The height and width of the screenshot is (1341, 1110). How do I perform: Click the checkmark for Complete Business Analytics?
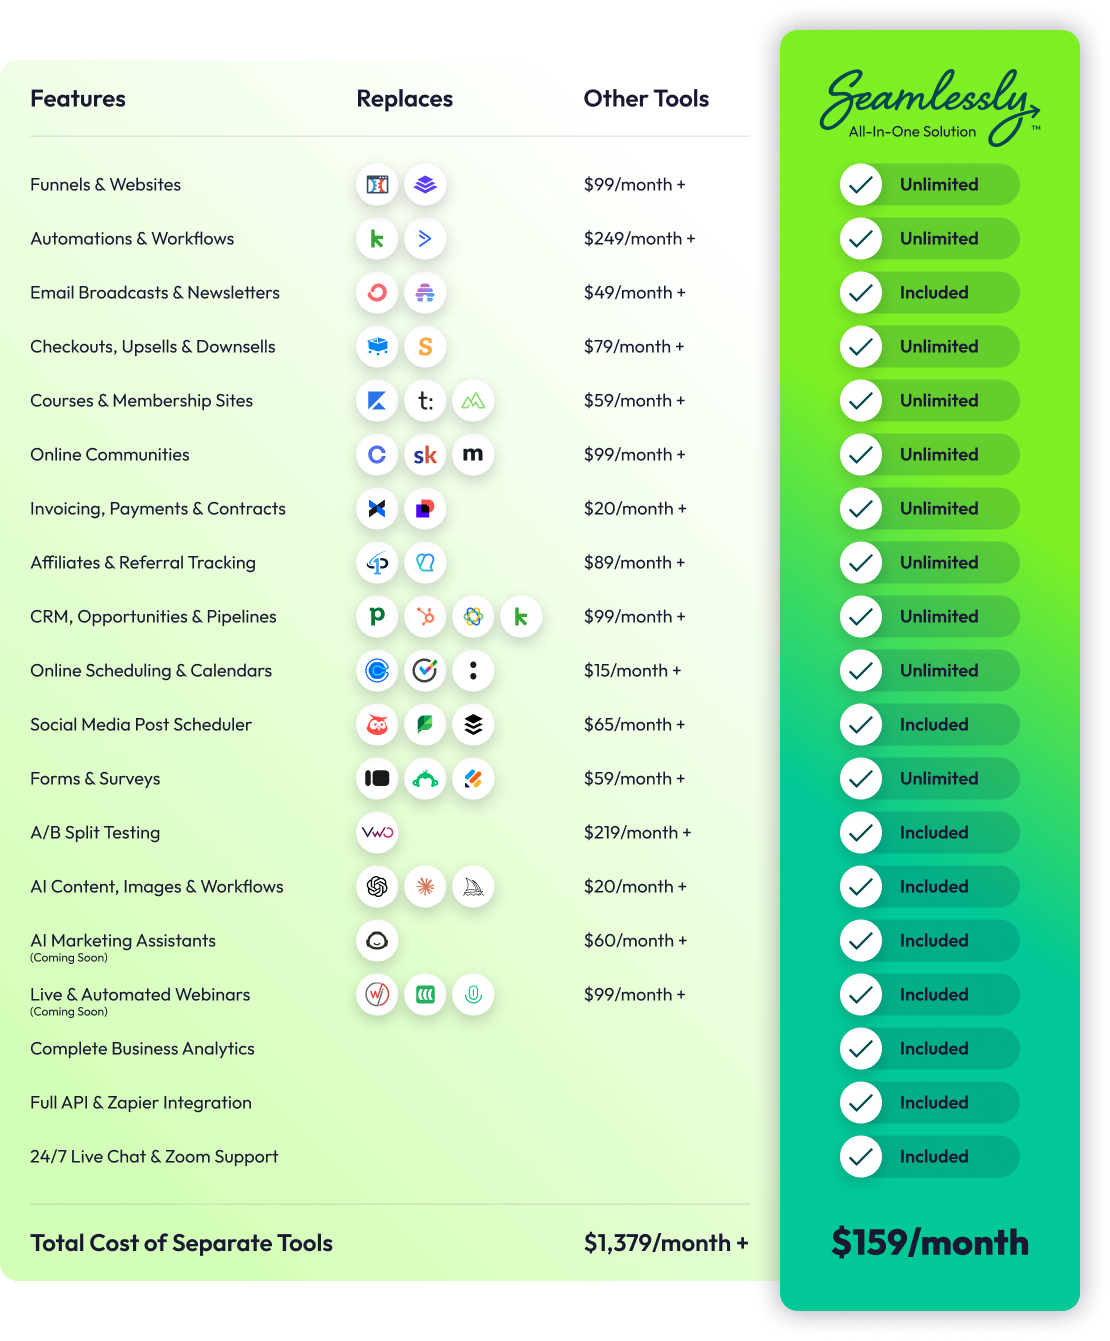tap(861, 1049)
